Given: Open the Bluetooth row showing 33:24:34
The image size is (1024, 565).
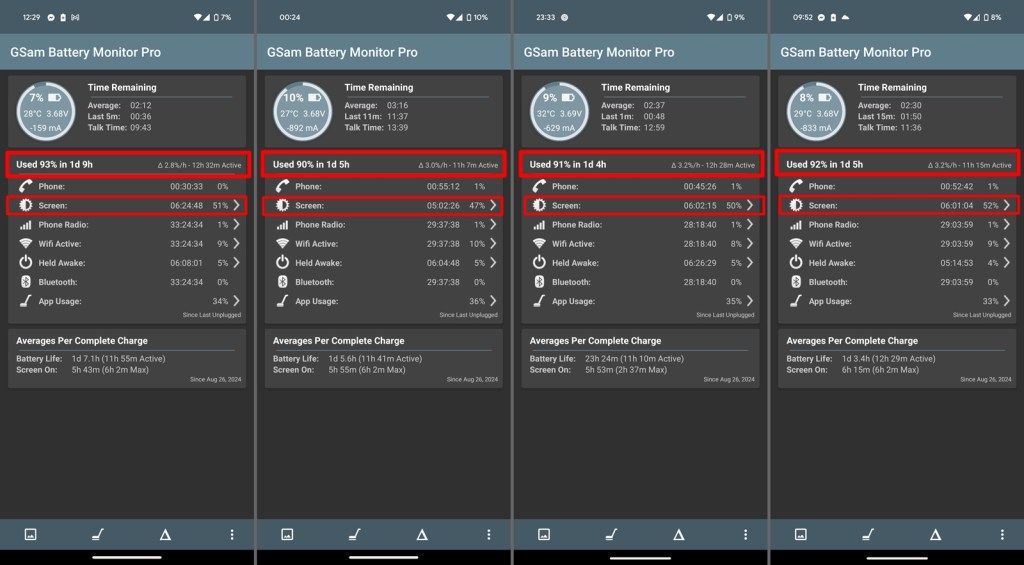Looking at the screenshot, I should tap(127, 282).
